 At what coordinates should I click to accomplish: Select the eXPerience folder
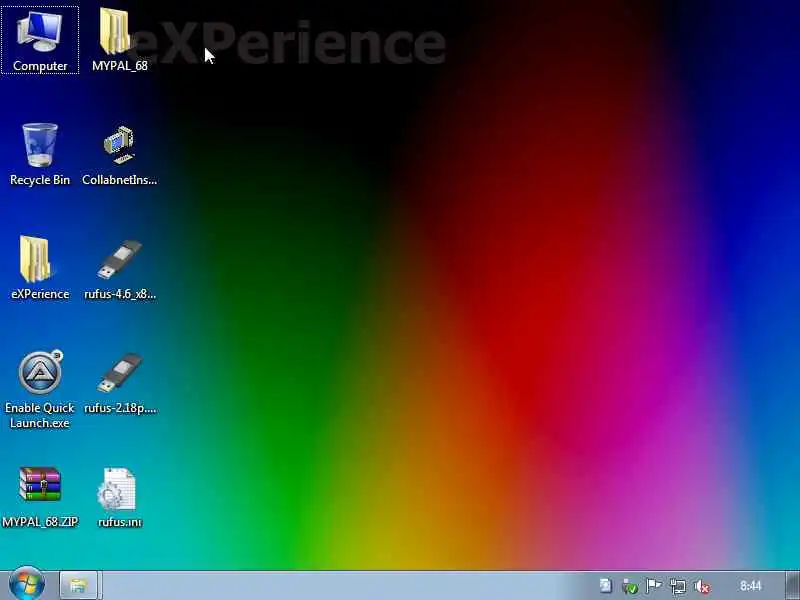point(40,268)
